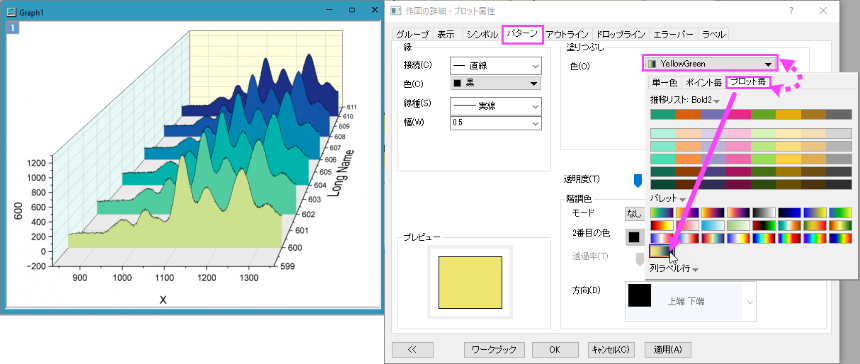Image resolution: width=860 pixels, height=364 pixels.
Task: Select the magenta swatch in Bold2 row
Action: click(738, 115)
